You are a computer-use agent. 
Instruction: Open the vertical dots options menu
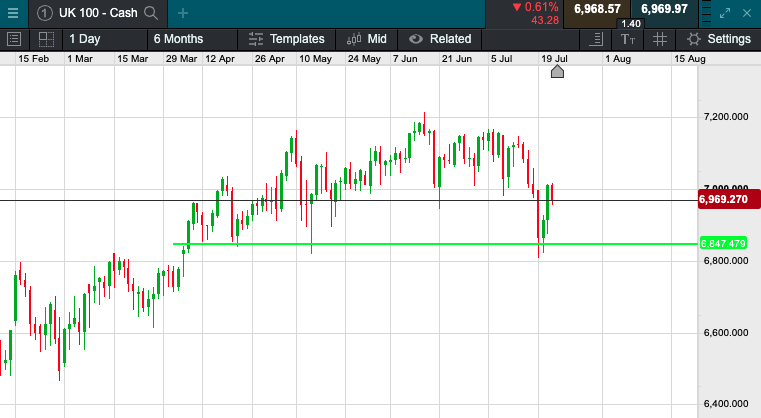pyautogui.click(x=707, y=13)
